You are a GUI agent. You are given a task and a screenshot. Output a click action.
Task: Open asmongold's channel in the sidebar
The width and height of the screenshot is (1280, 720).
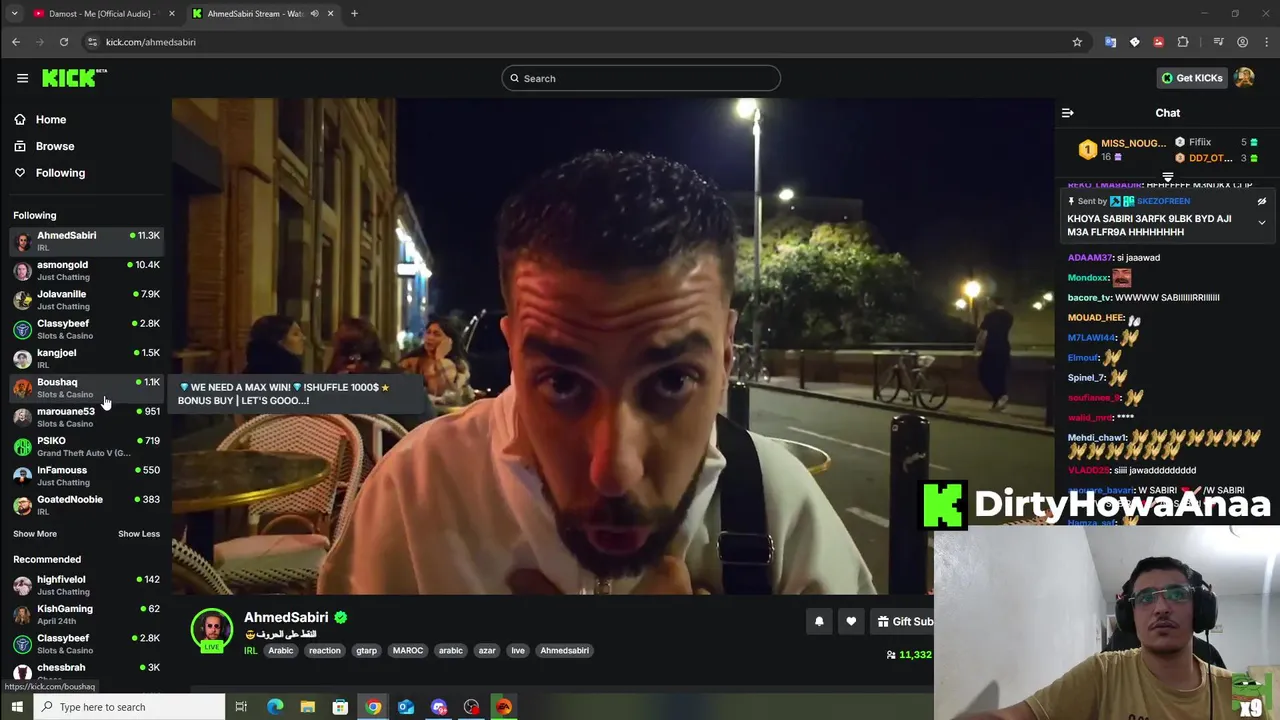click(x=87, y=270)
